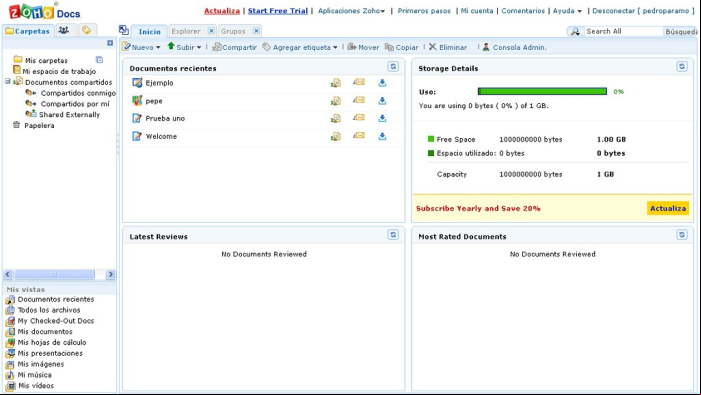Refresh the Most Rated Documents panel
This screenshot has width=701, height=395.
[682, 235]
